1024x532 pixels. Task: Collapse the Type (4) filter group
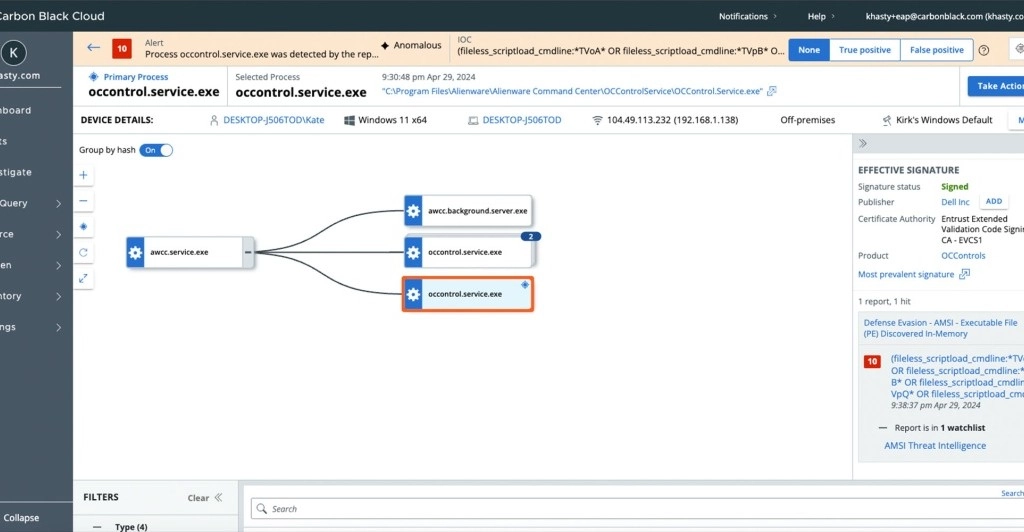click(x=97, y=527)
